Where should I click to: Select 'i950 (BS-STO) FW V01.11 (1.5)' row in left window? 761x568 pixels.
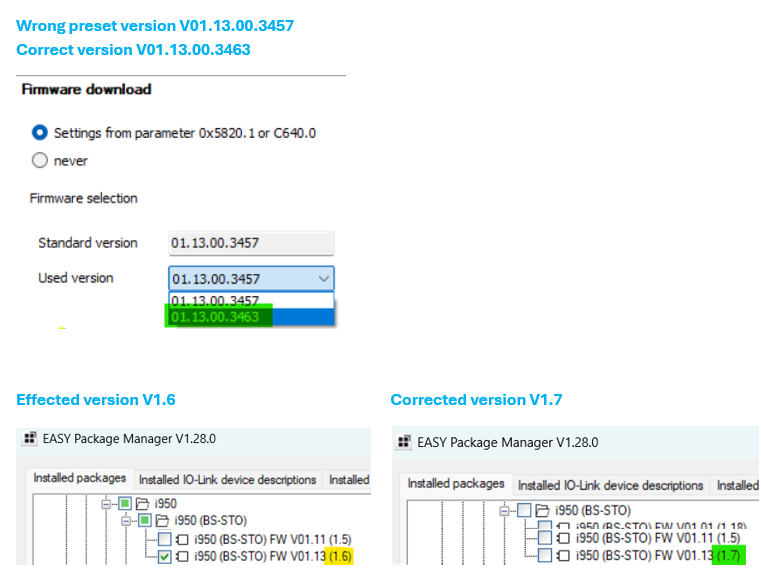coord(273,539)
